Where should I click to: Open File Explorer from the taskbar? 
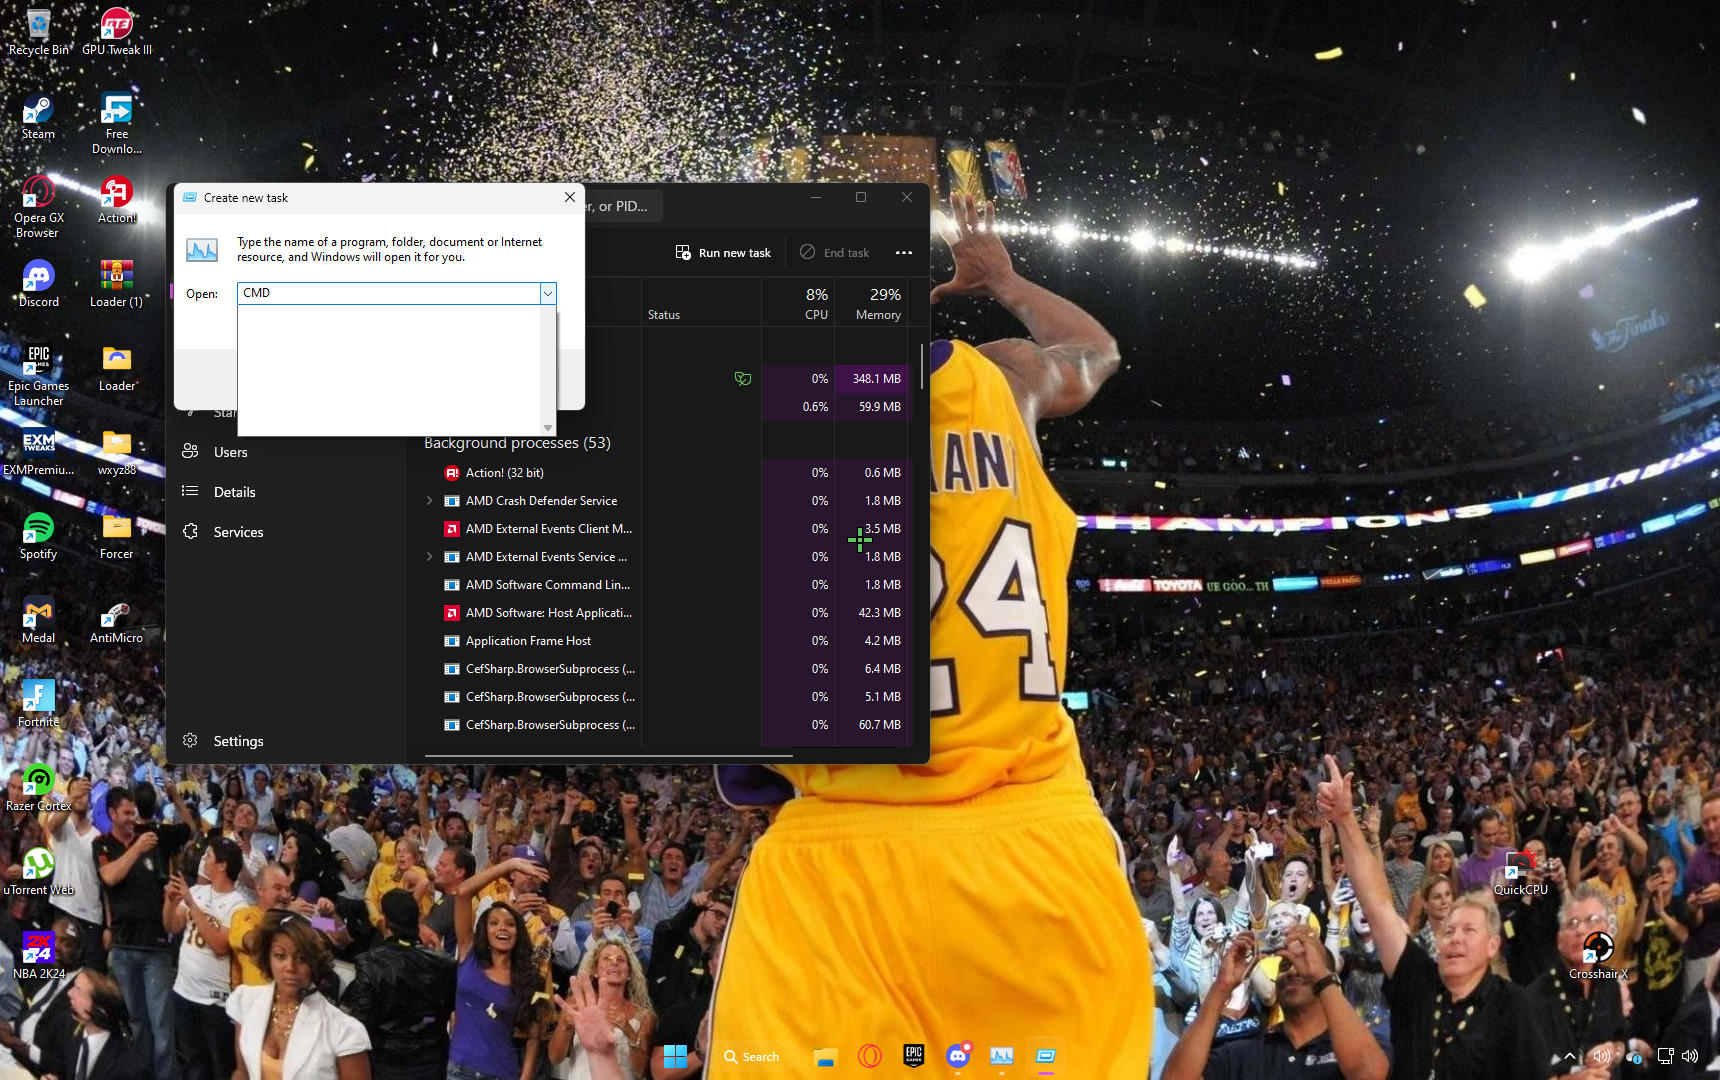[x=825, y=1056]
